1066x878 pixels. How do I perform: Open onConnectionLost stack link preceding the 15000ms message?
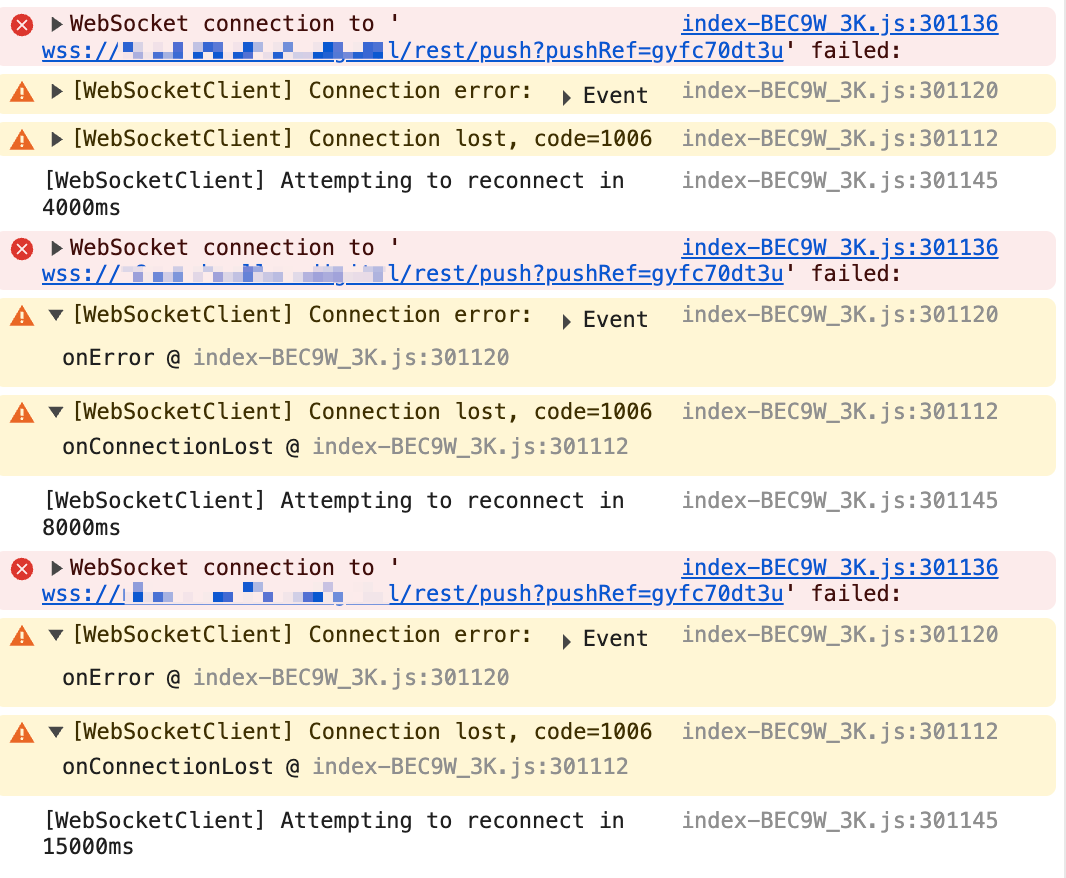coord(470,767)
